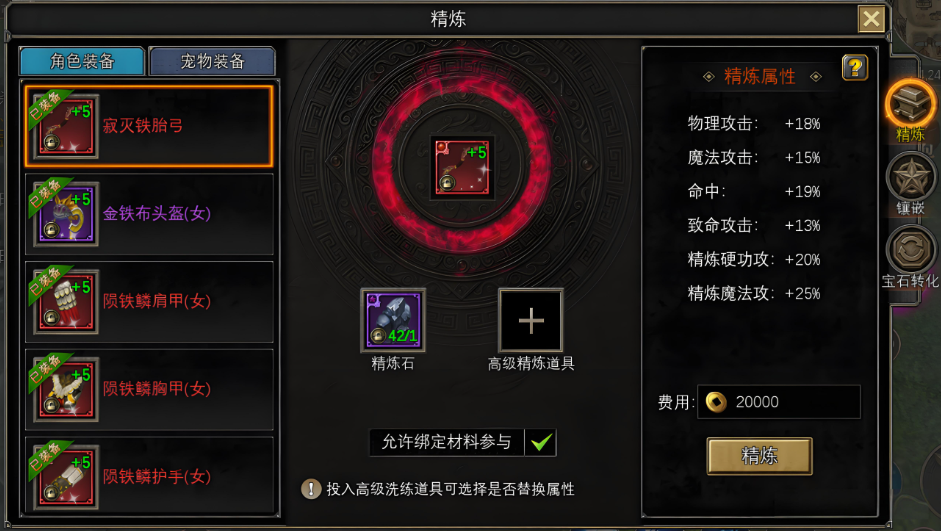Image resolution: width=941 pixels, height=531 pixels.
Task: Open the 镶嵌 star sidebar icon
Action: (910, 178)
